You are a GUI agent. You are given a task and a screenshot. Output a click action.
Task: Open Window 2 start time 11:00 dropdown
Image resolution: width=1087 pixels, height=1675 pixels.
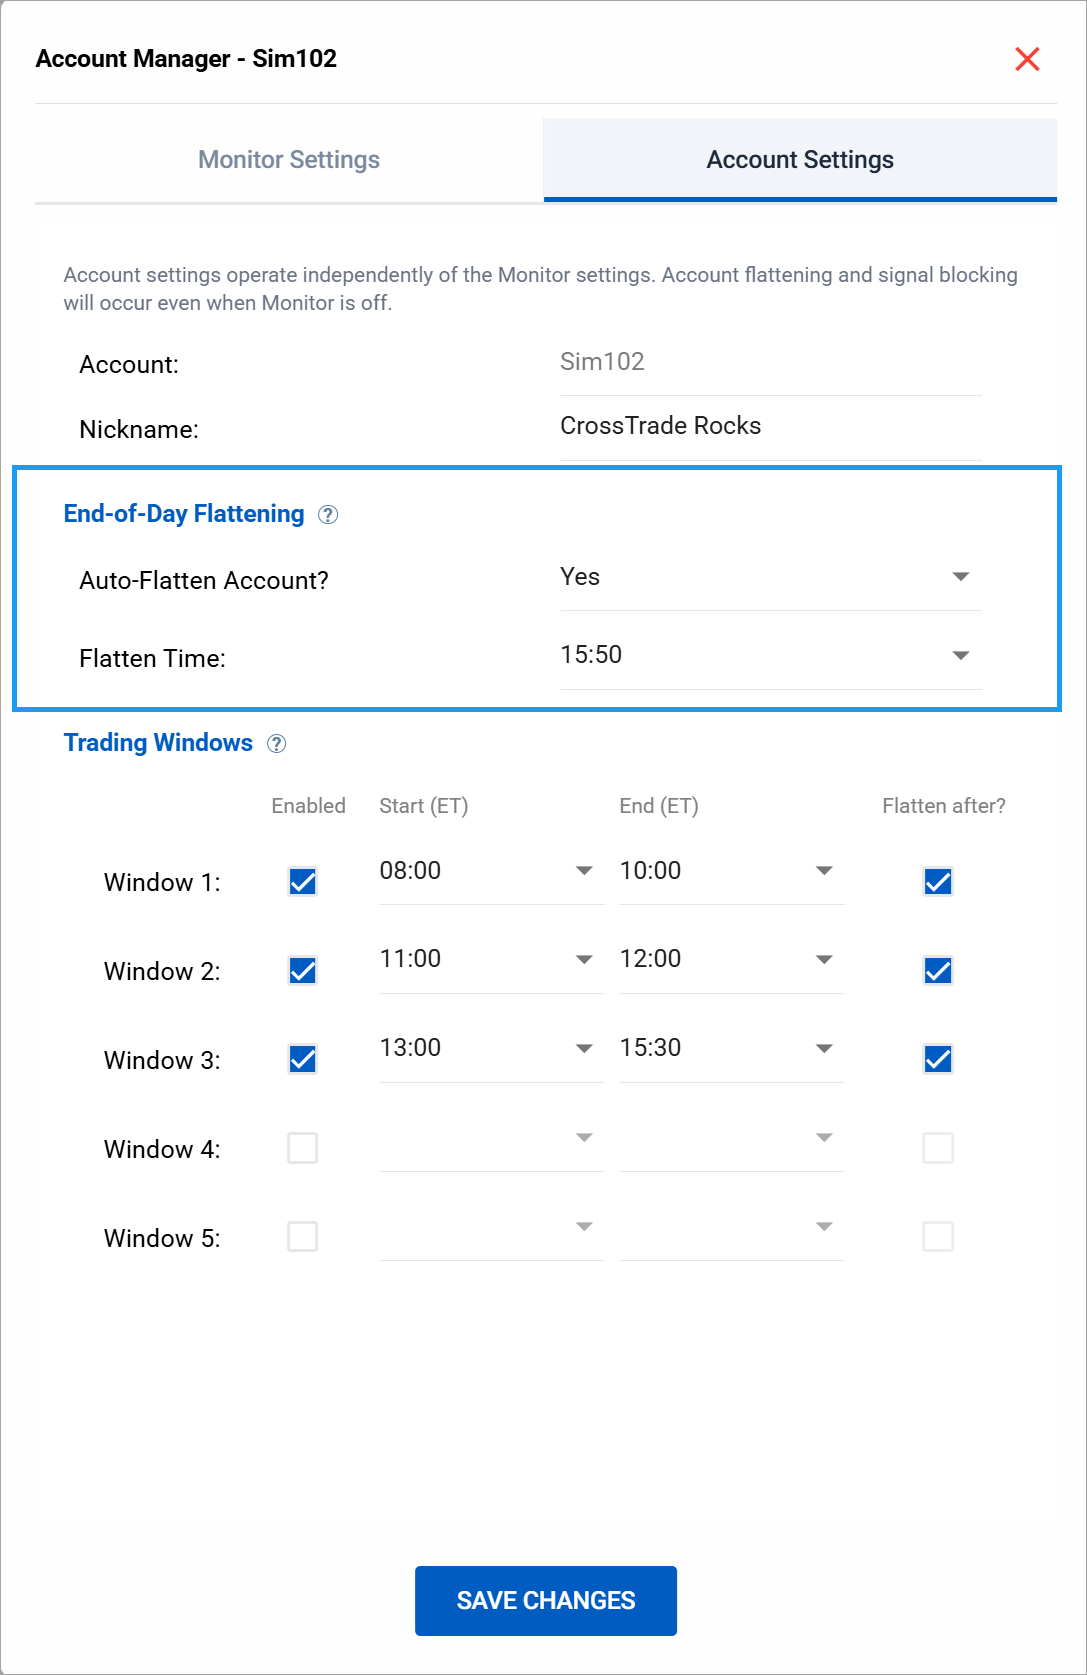click(490, 960)
